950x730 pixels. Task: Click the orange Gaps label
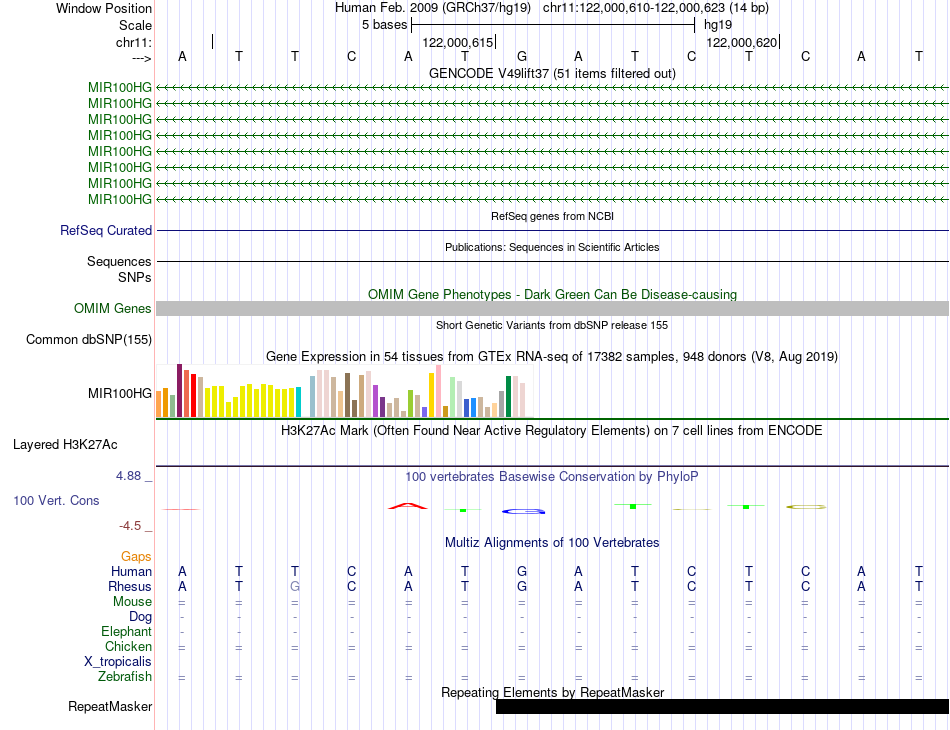click(x=136, y=556)
